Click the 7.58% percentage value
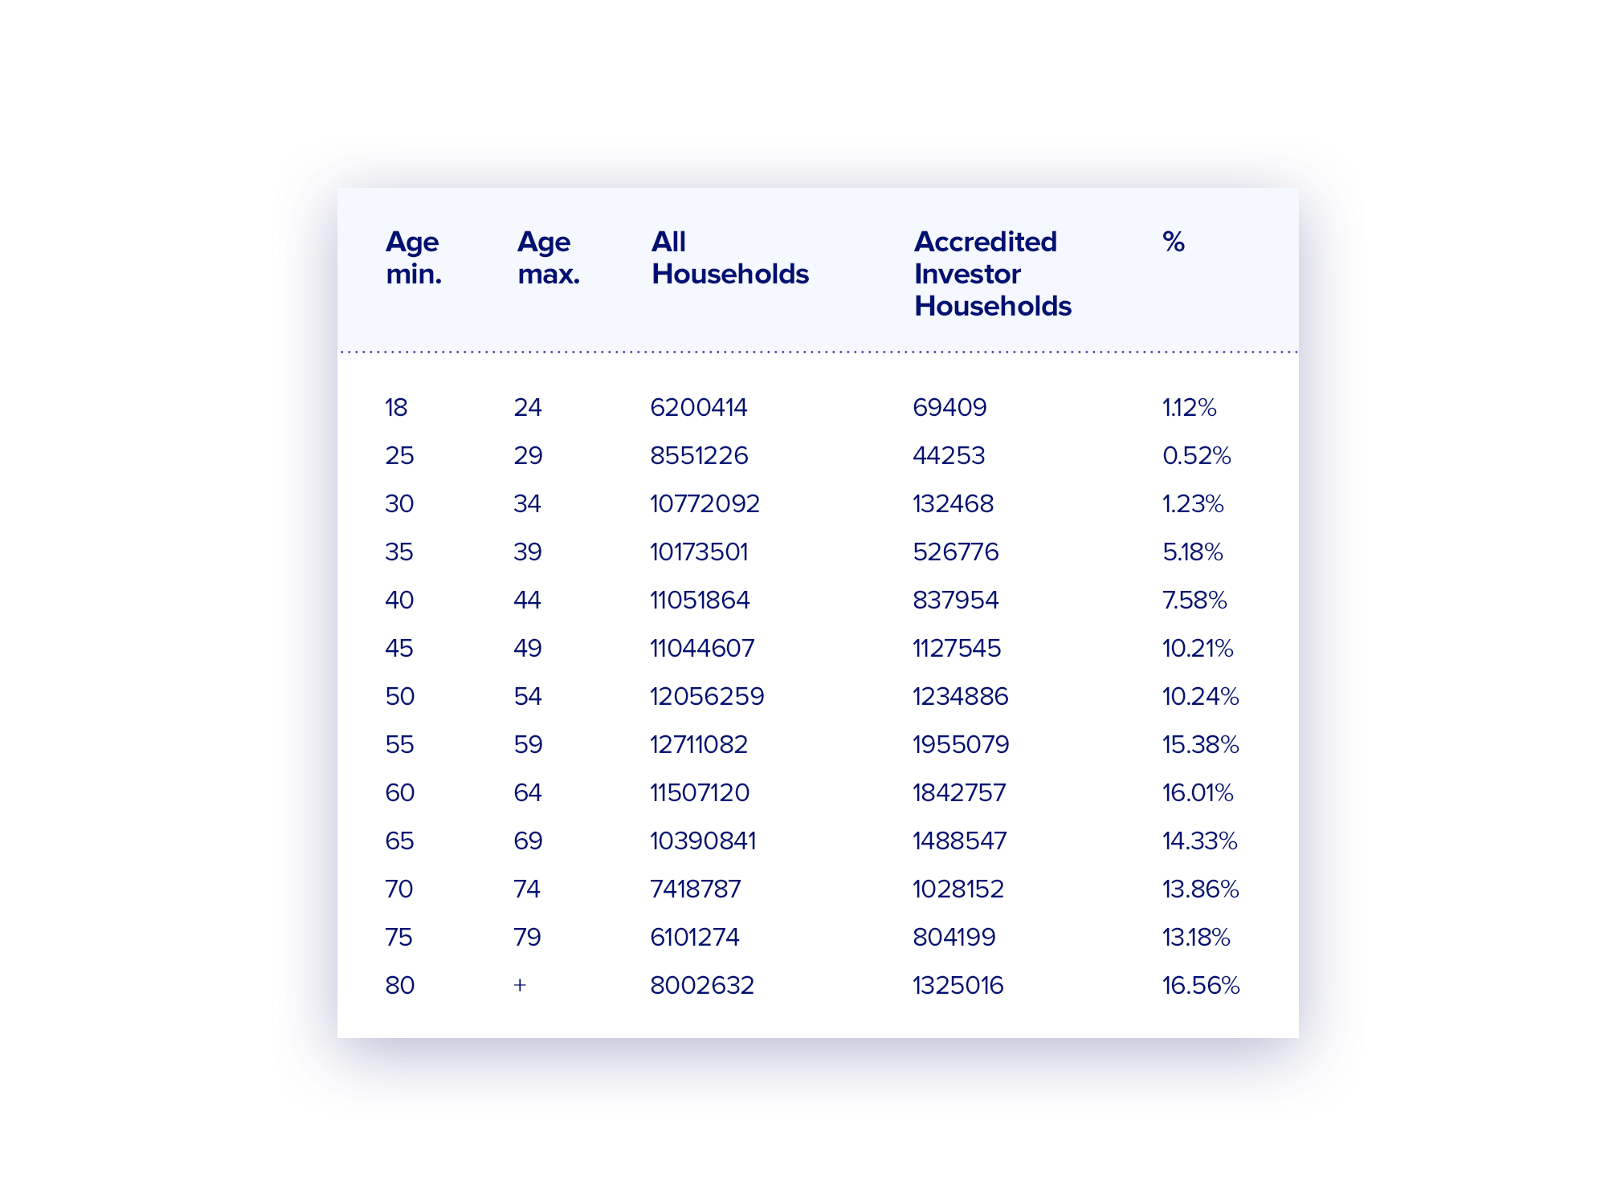Image resolution: width=1600 pixels, height=1204 pixels. click(1194, 600)
